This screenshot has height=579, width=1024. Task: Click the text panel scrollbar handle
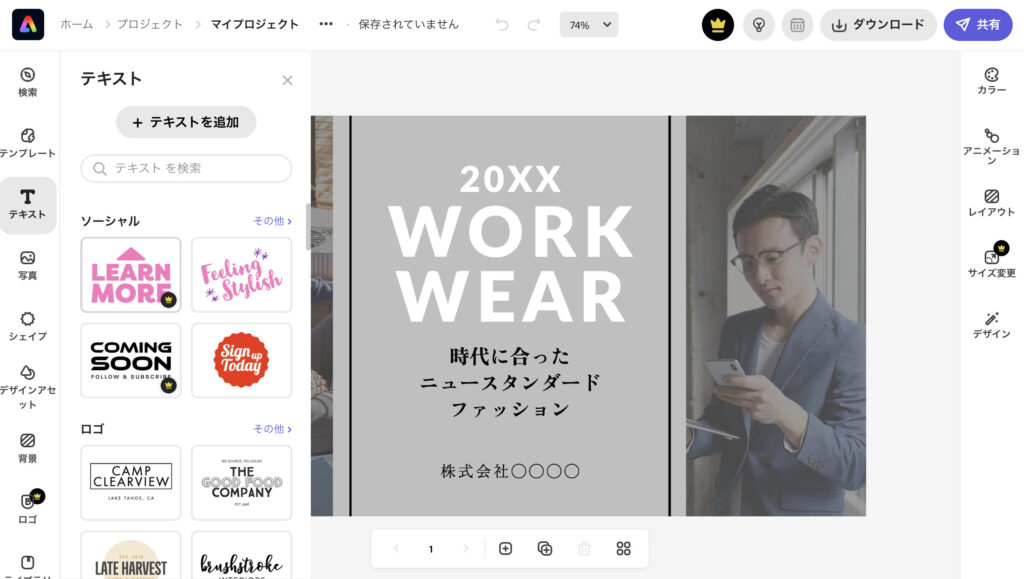(x=308, y=227)
